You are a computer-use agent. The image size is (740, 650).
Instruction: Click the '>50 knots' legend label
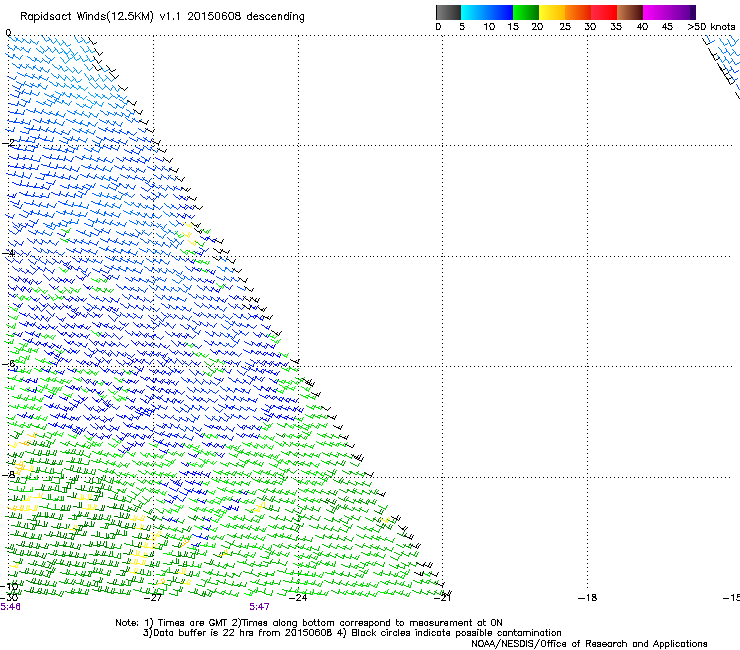(711, 27)
